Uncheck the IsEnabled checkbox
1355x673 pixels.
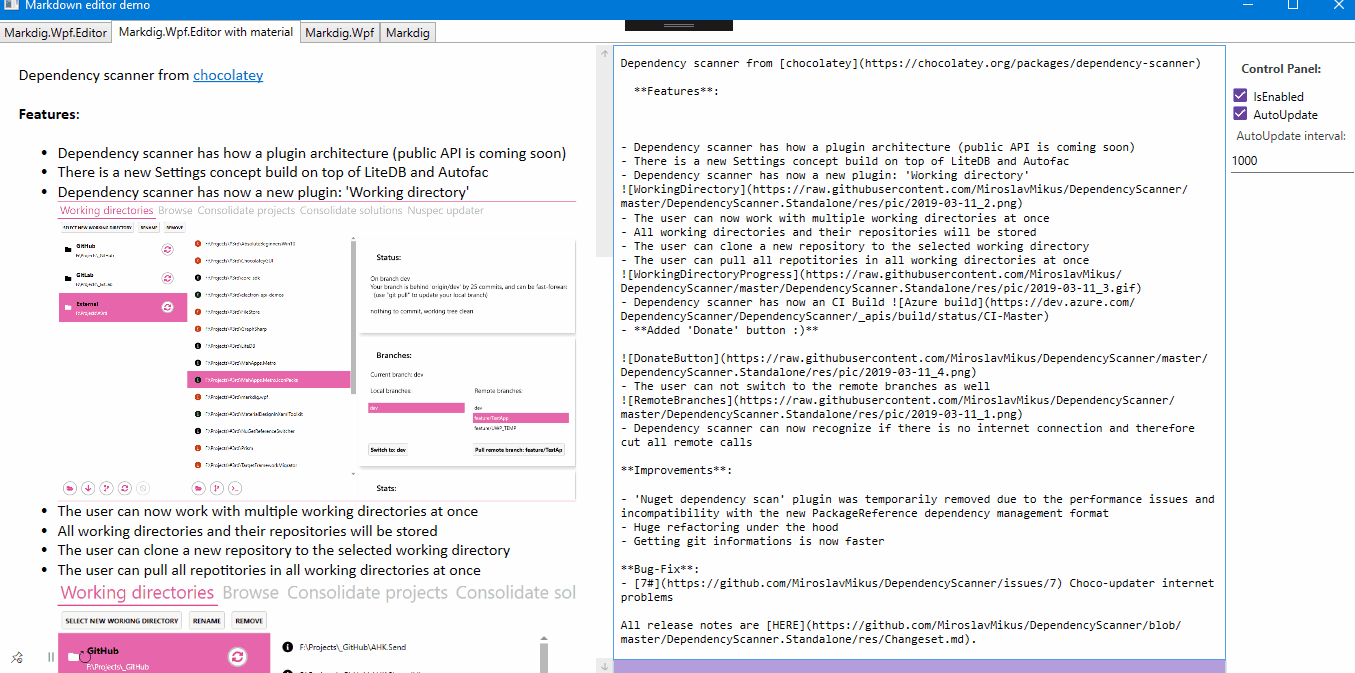coord(1240,96)
